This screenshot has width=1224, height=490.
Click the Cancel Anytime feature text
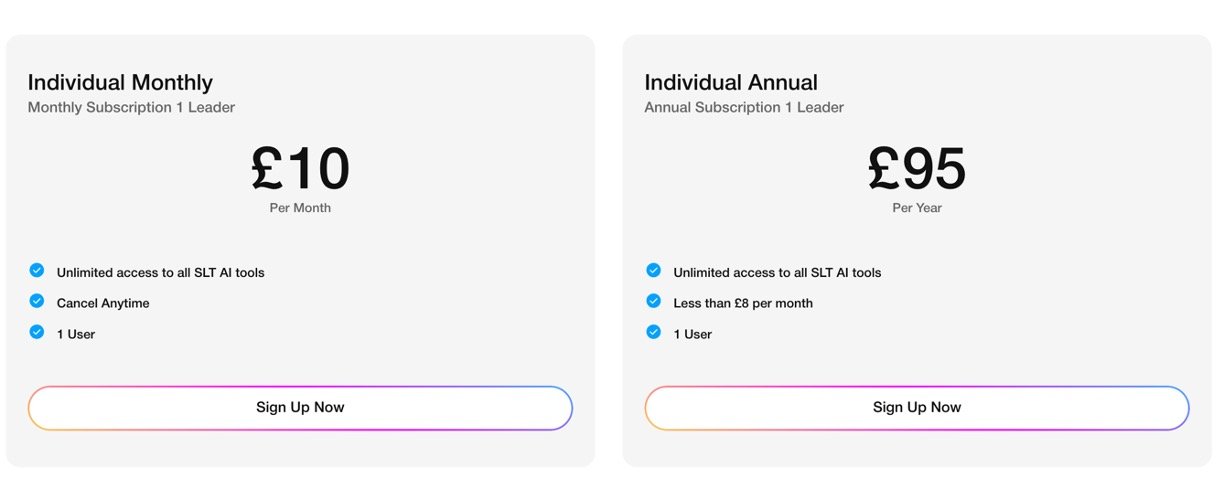click(103, 303)
